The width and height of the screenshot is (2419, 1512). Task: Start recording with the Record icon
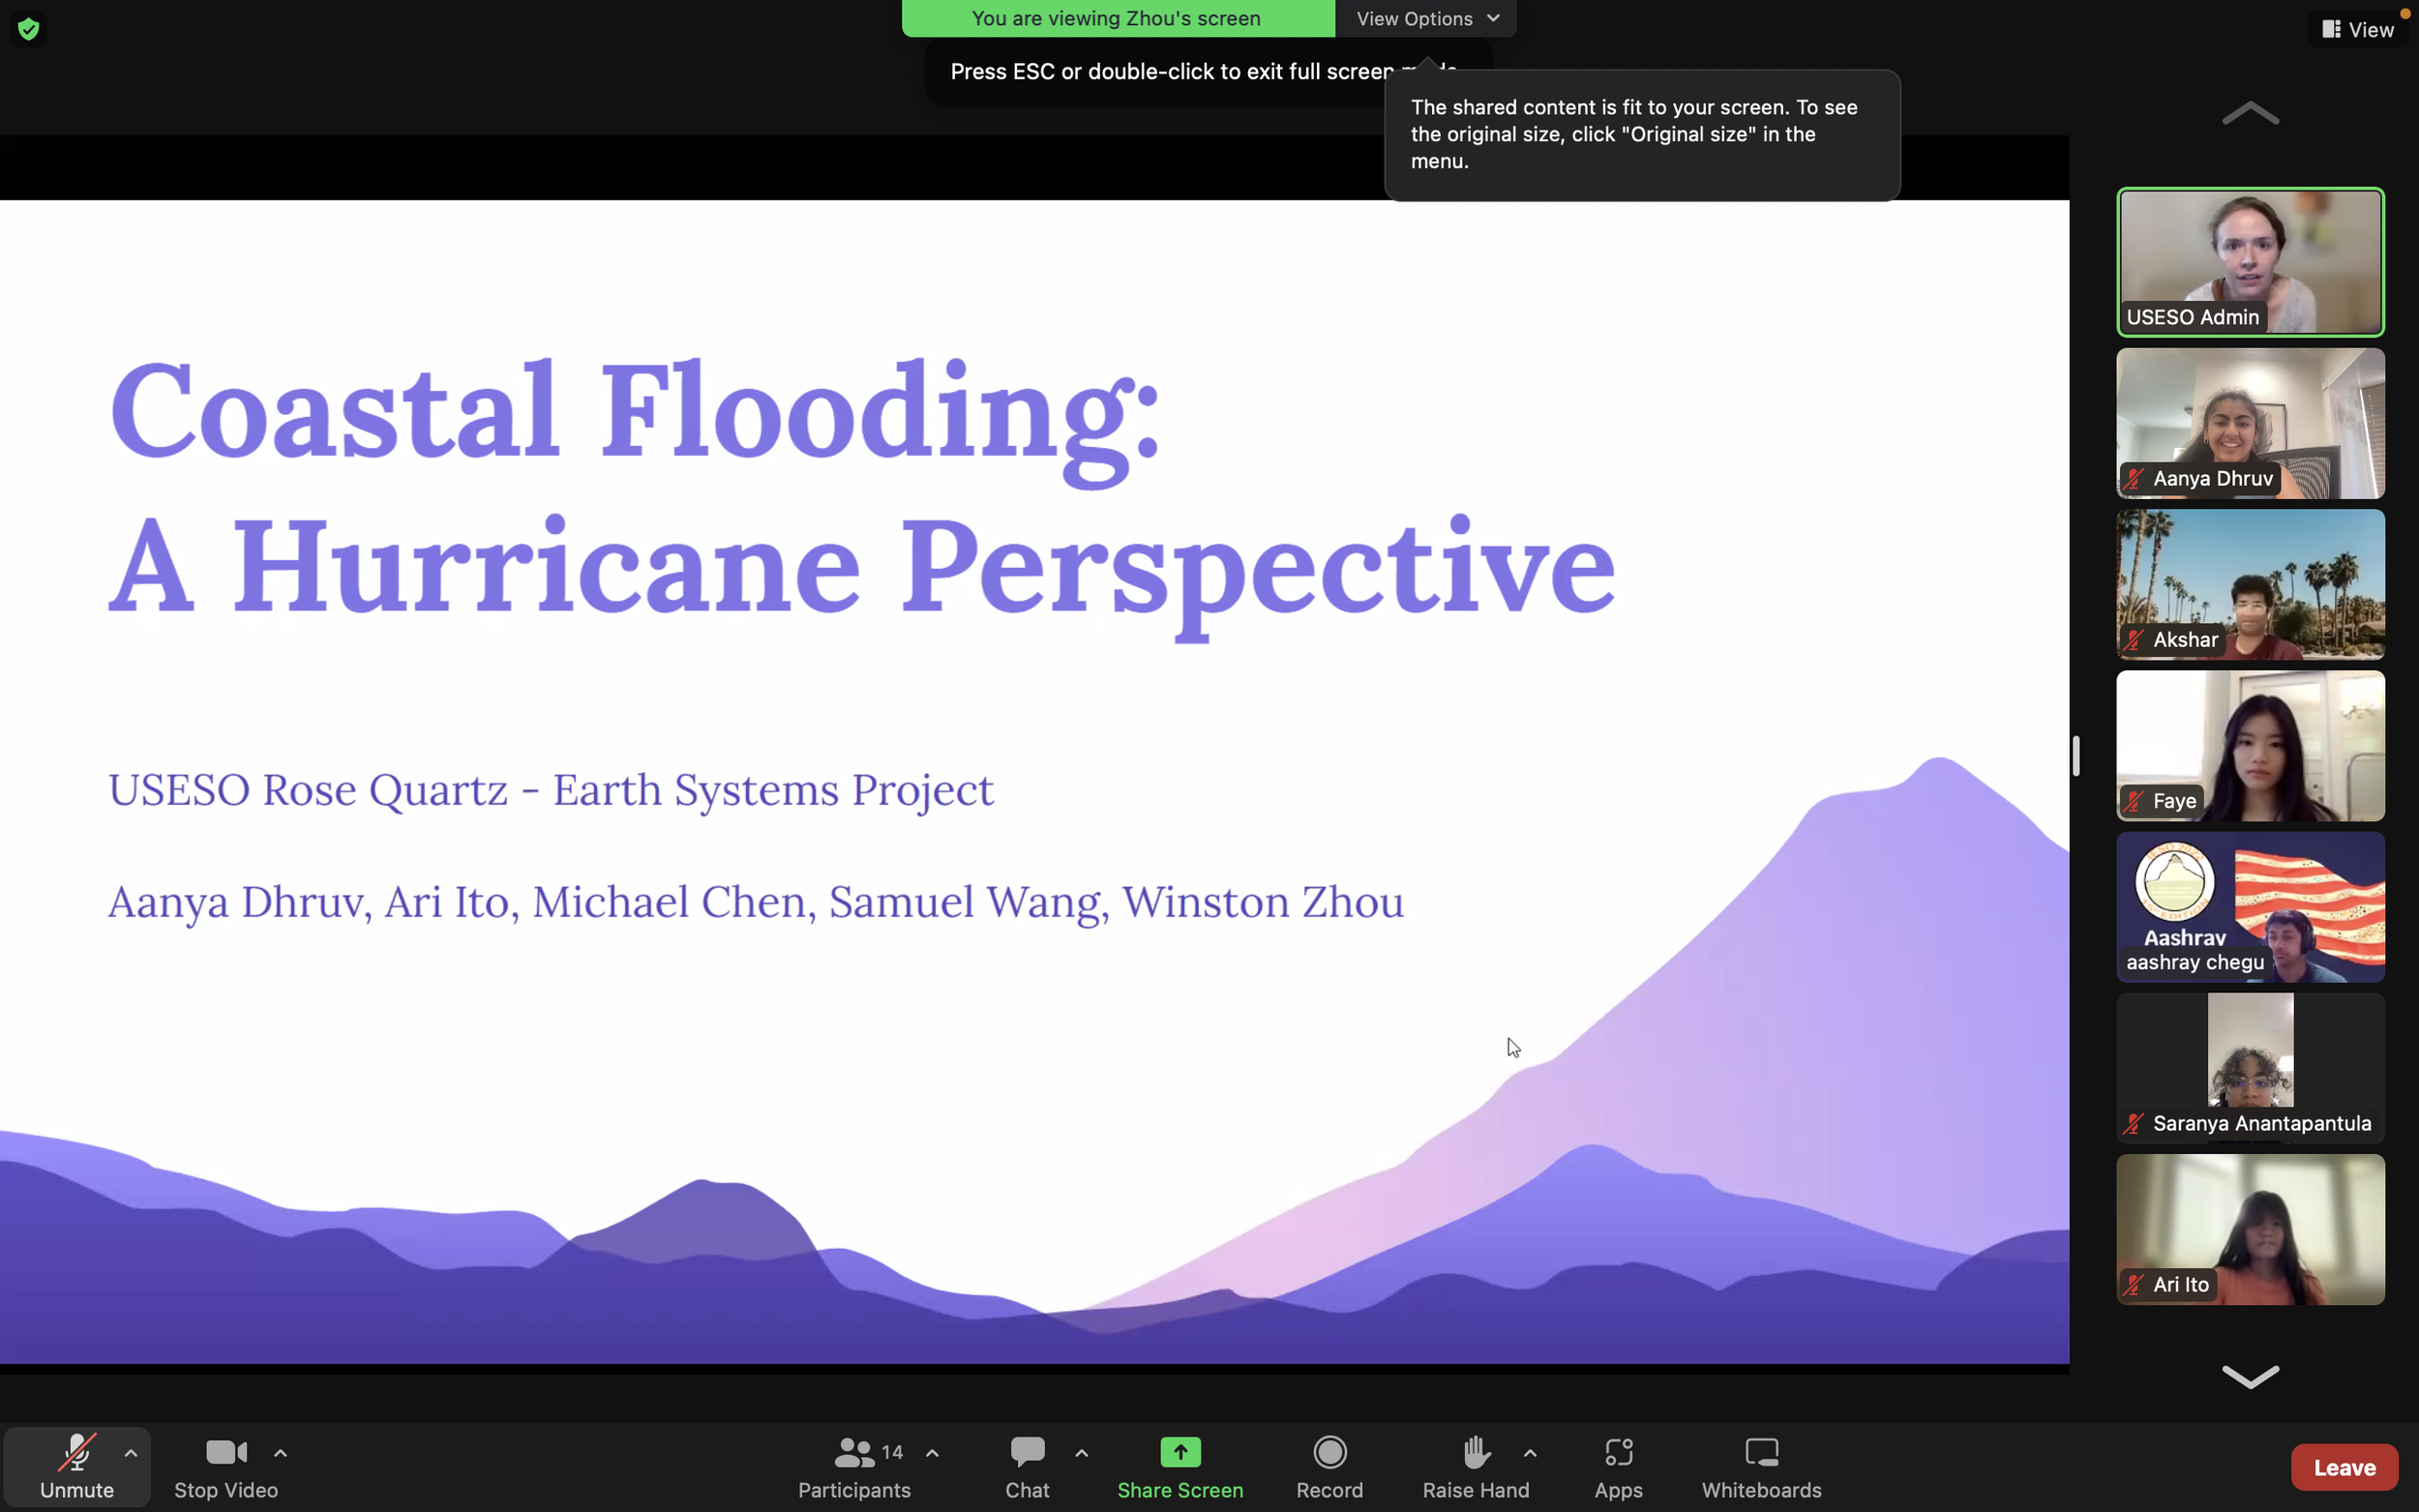pyautogui.click(x=1329, y=1452)
